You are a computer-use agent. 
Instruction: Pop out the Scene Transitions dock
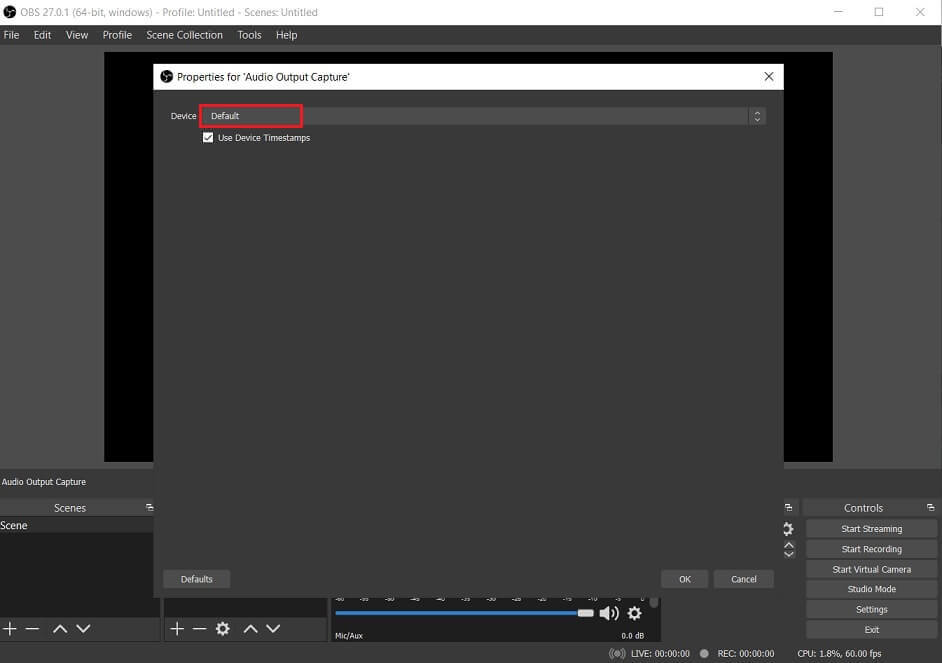[x=789, y=507]
